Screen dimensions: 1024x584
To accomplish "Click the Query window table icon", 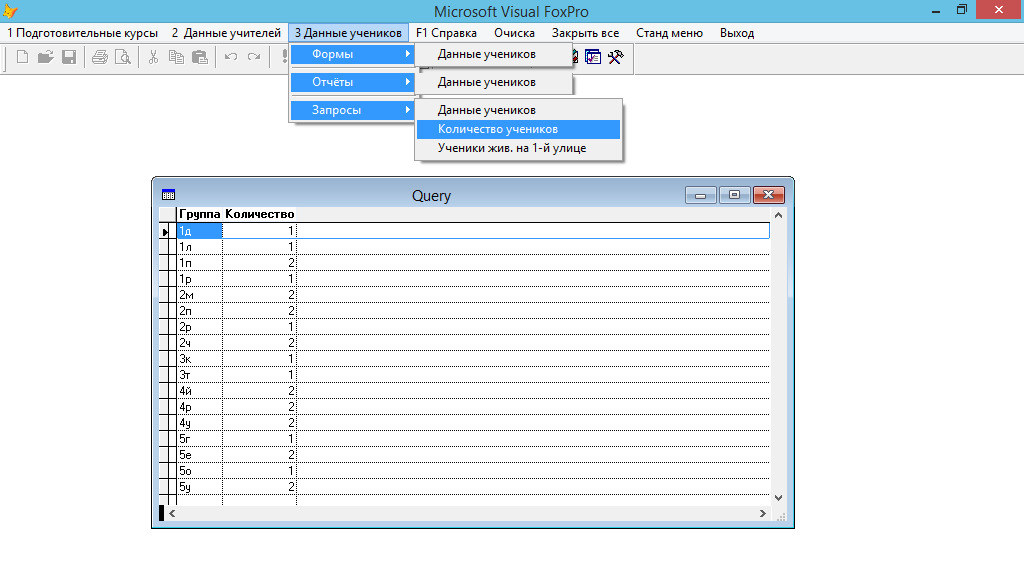I will tap(168, 195).
